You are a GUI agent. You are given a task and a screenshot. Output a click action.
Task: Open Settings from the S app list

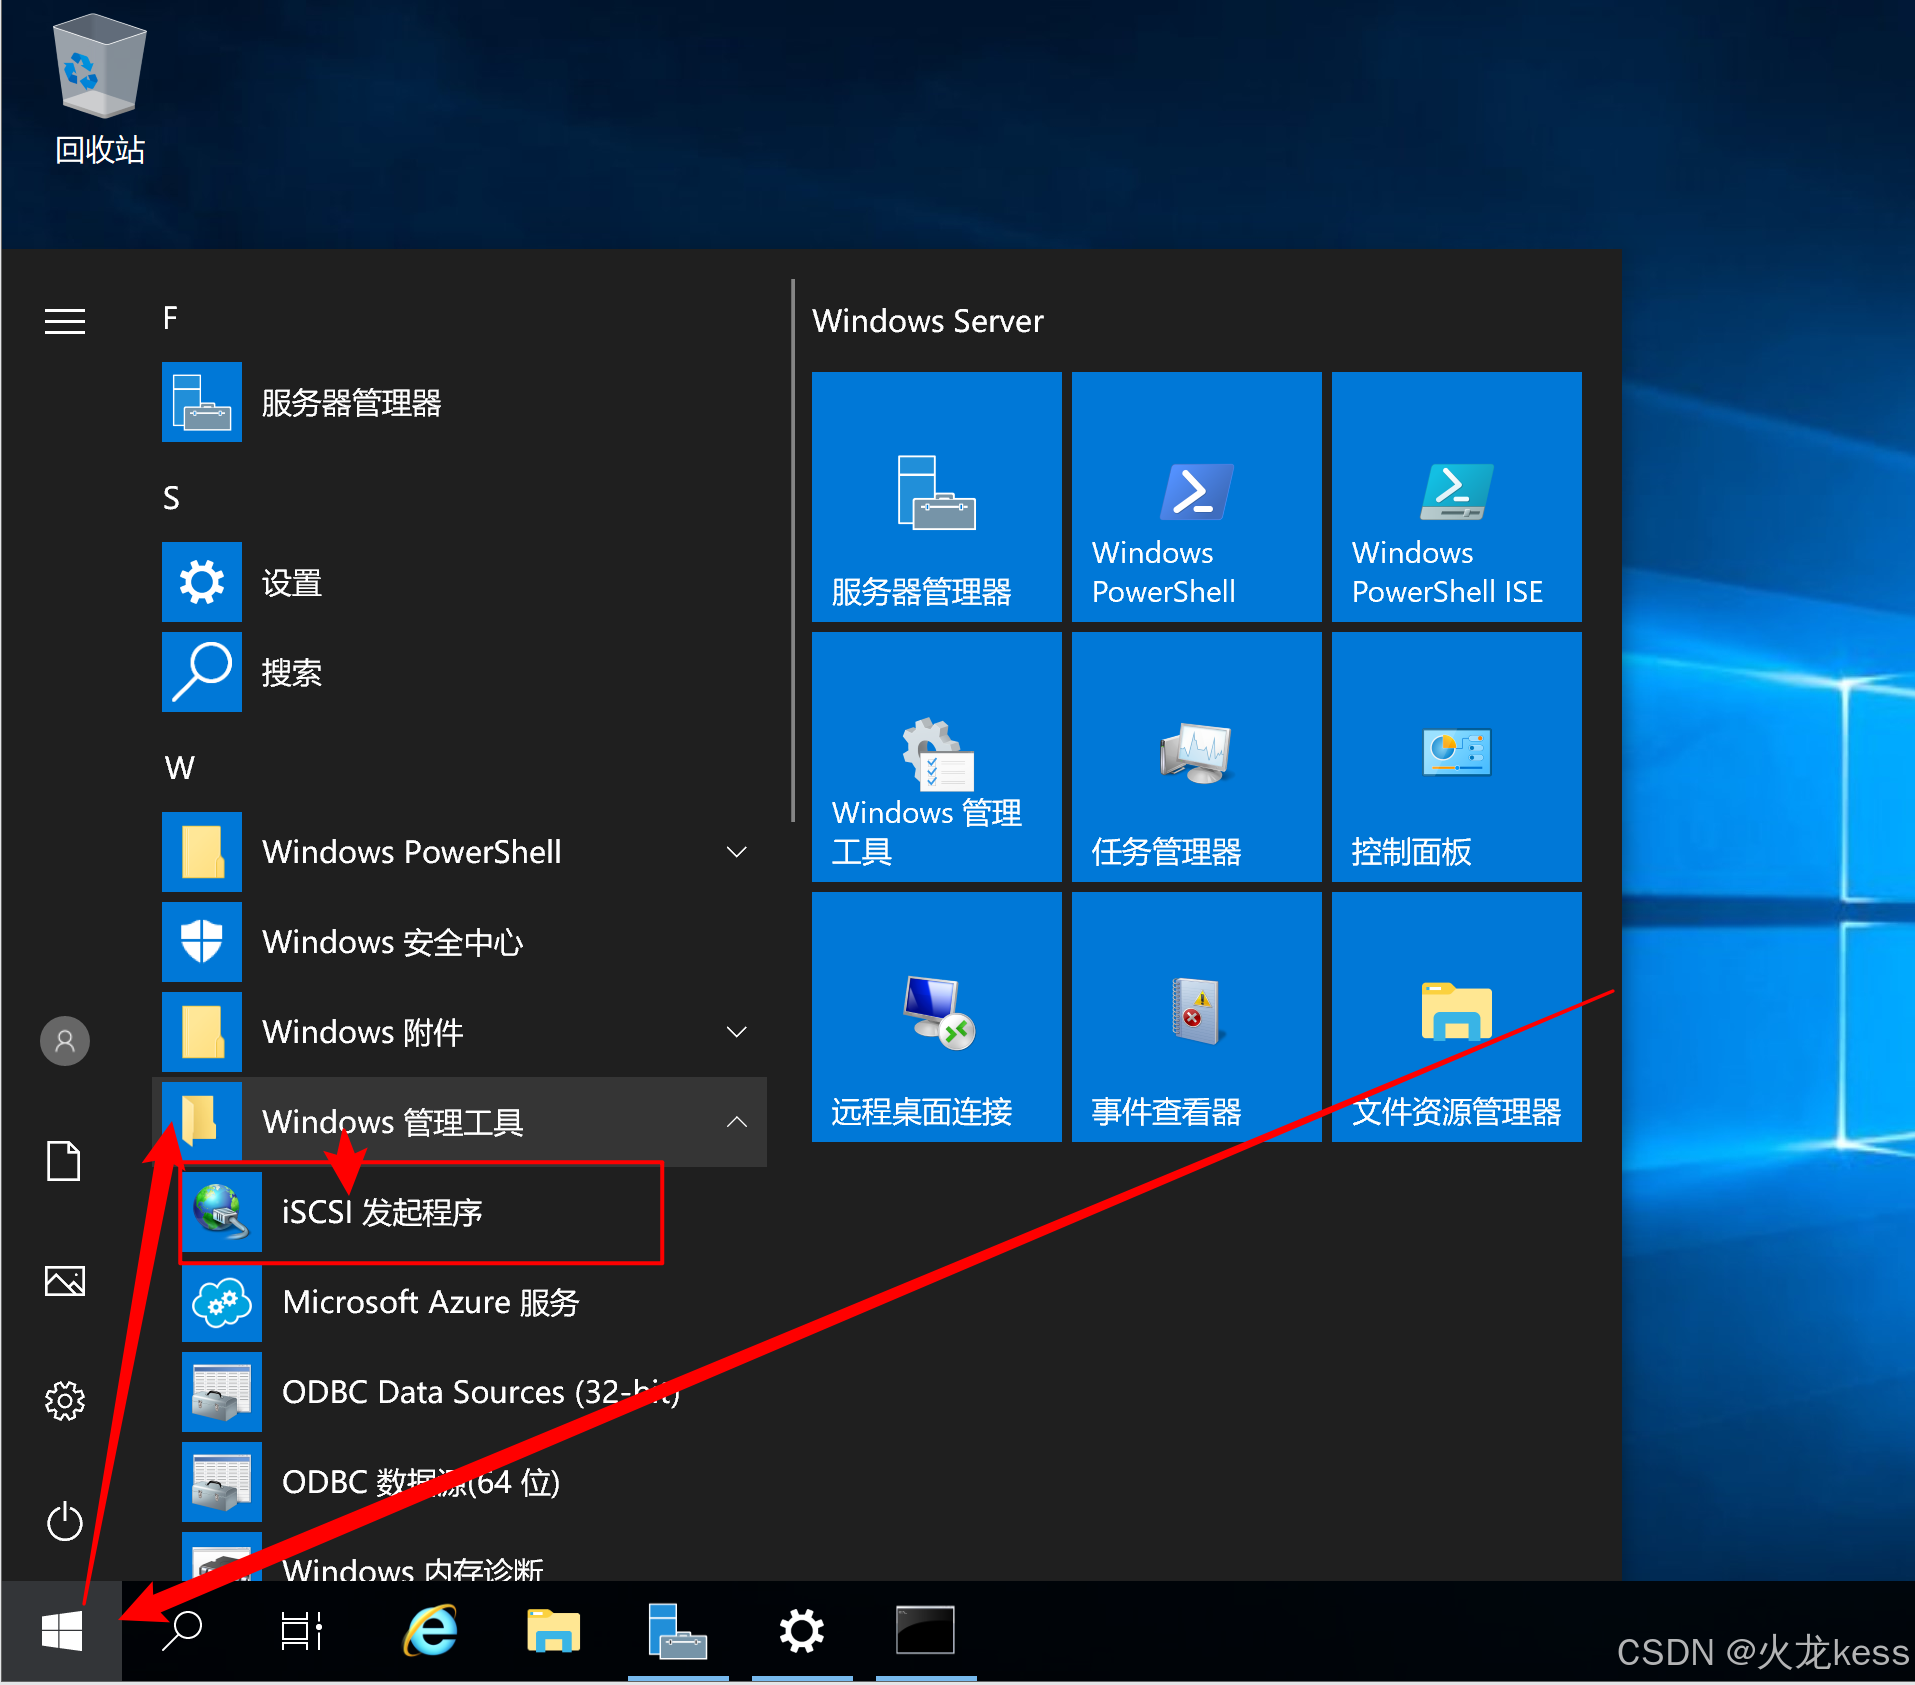[460, 582]
